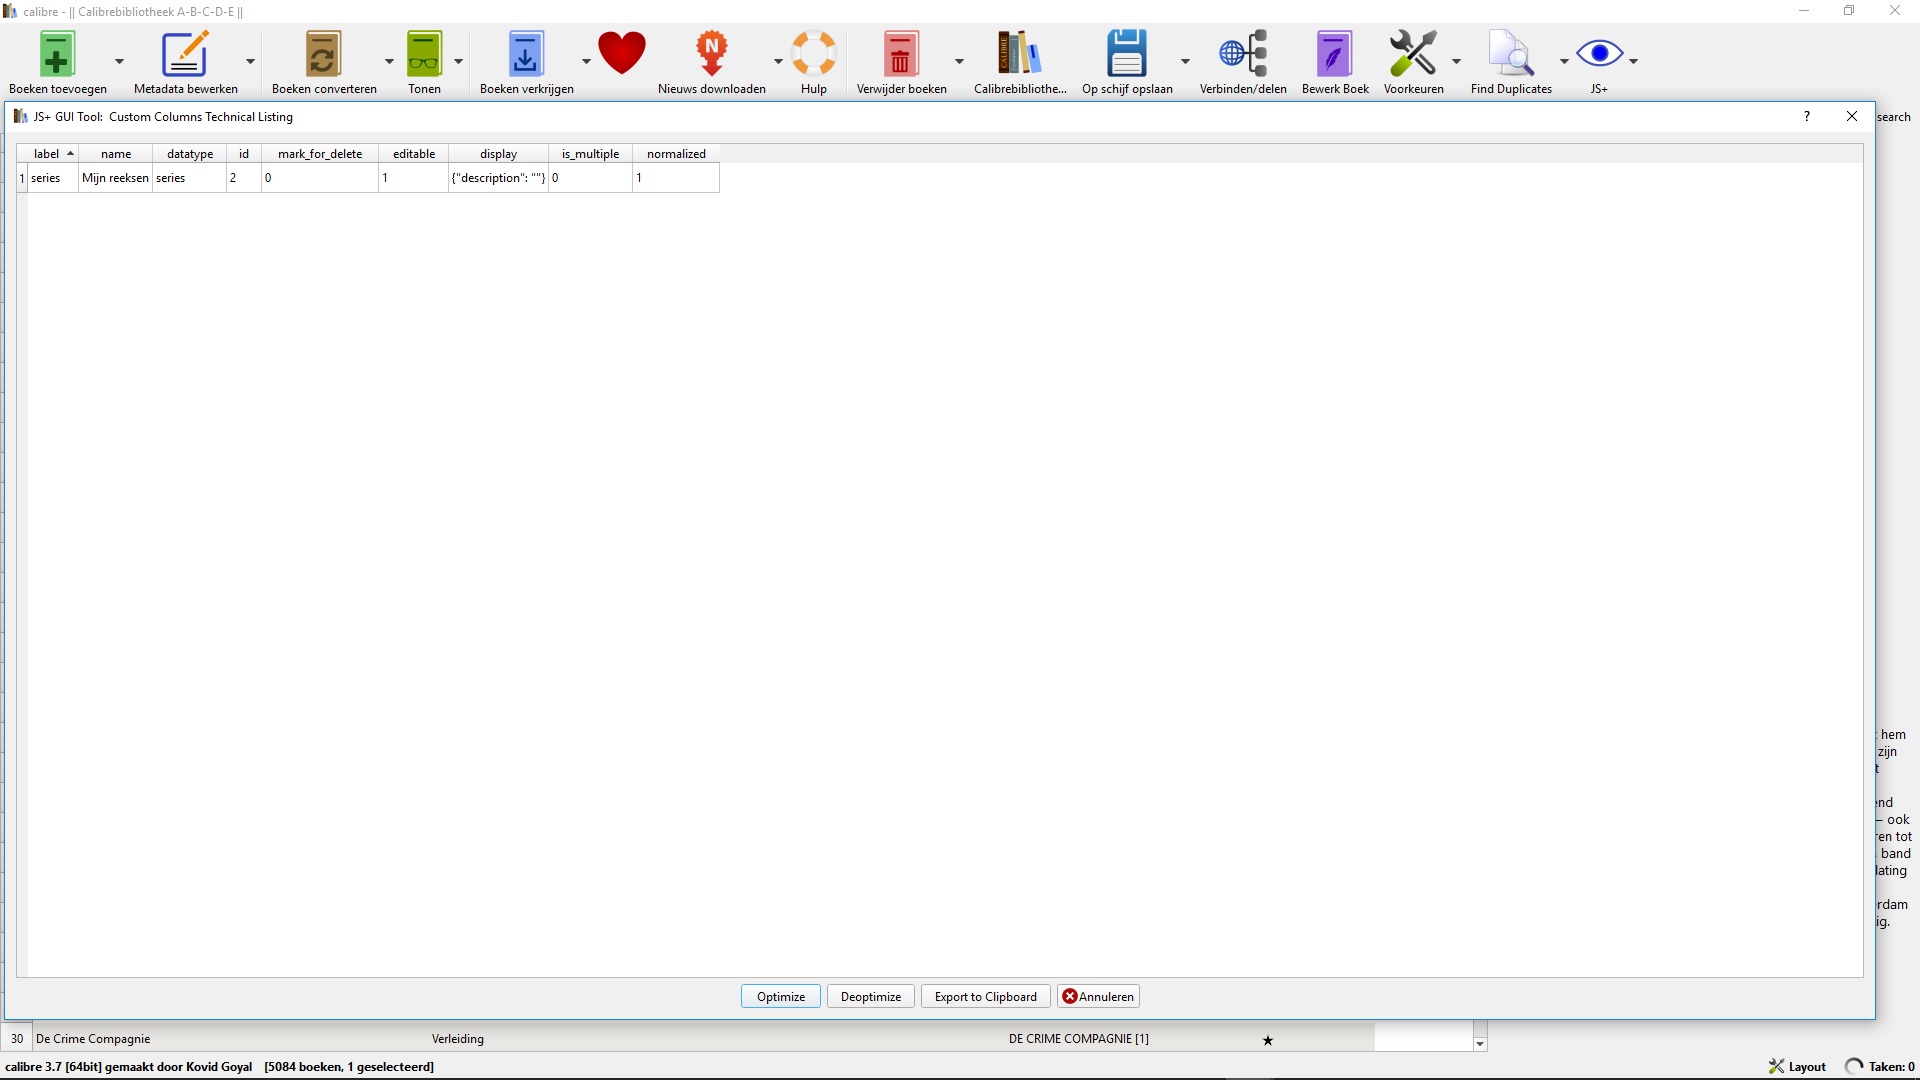Image resolution: width=1920 pixels, height=1080 pixels.
Task: Click the Annuleren cancel button
Action: (x=1098, y=997)
